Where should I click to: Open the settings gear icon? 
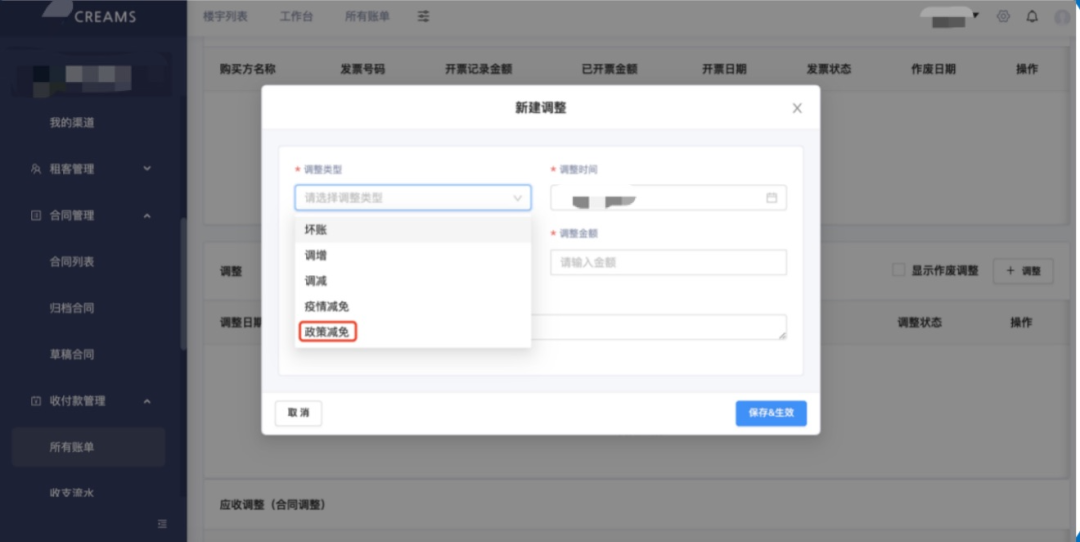(x=1003, y=17)
